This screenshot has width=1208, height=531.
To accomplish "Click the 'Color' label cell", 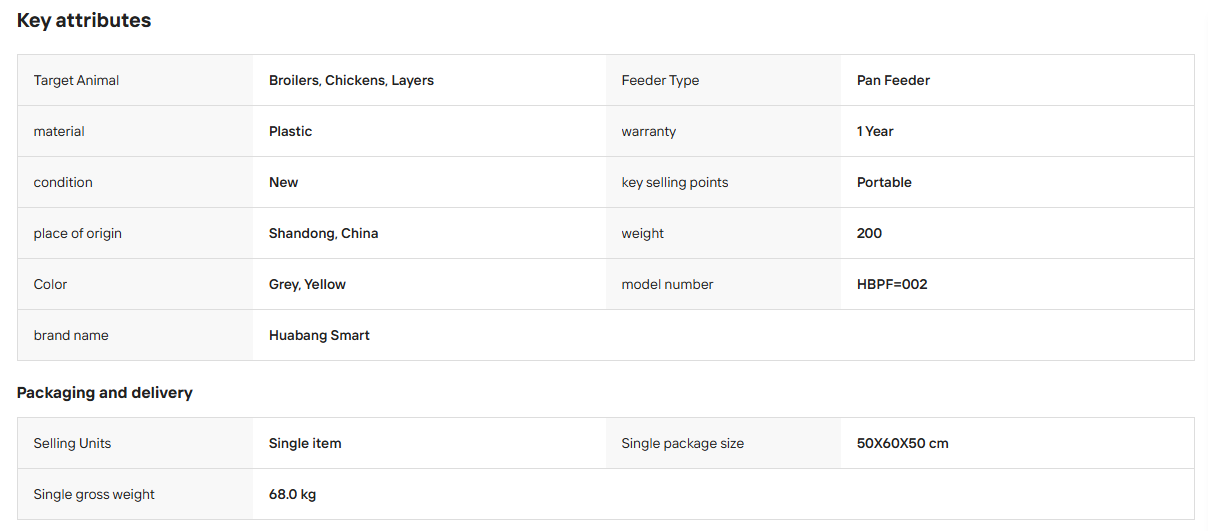I will click(135, 284).
